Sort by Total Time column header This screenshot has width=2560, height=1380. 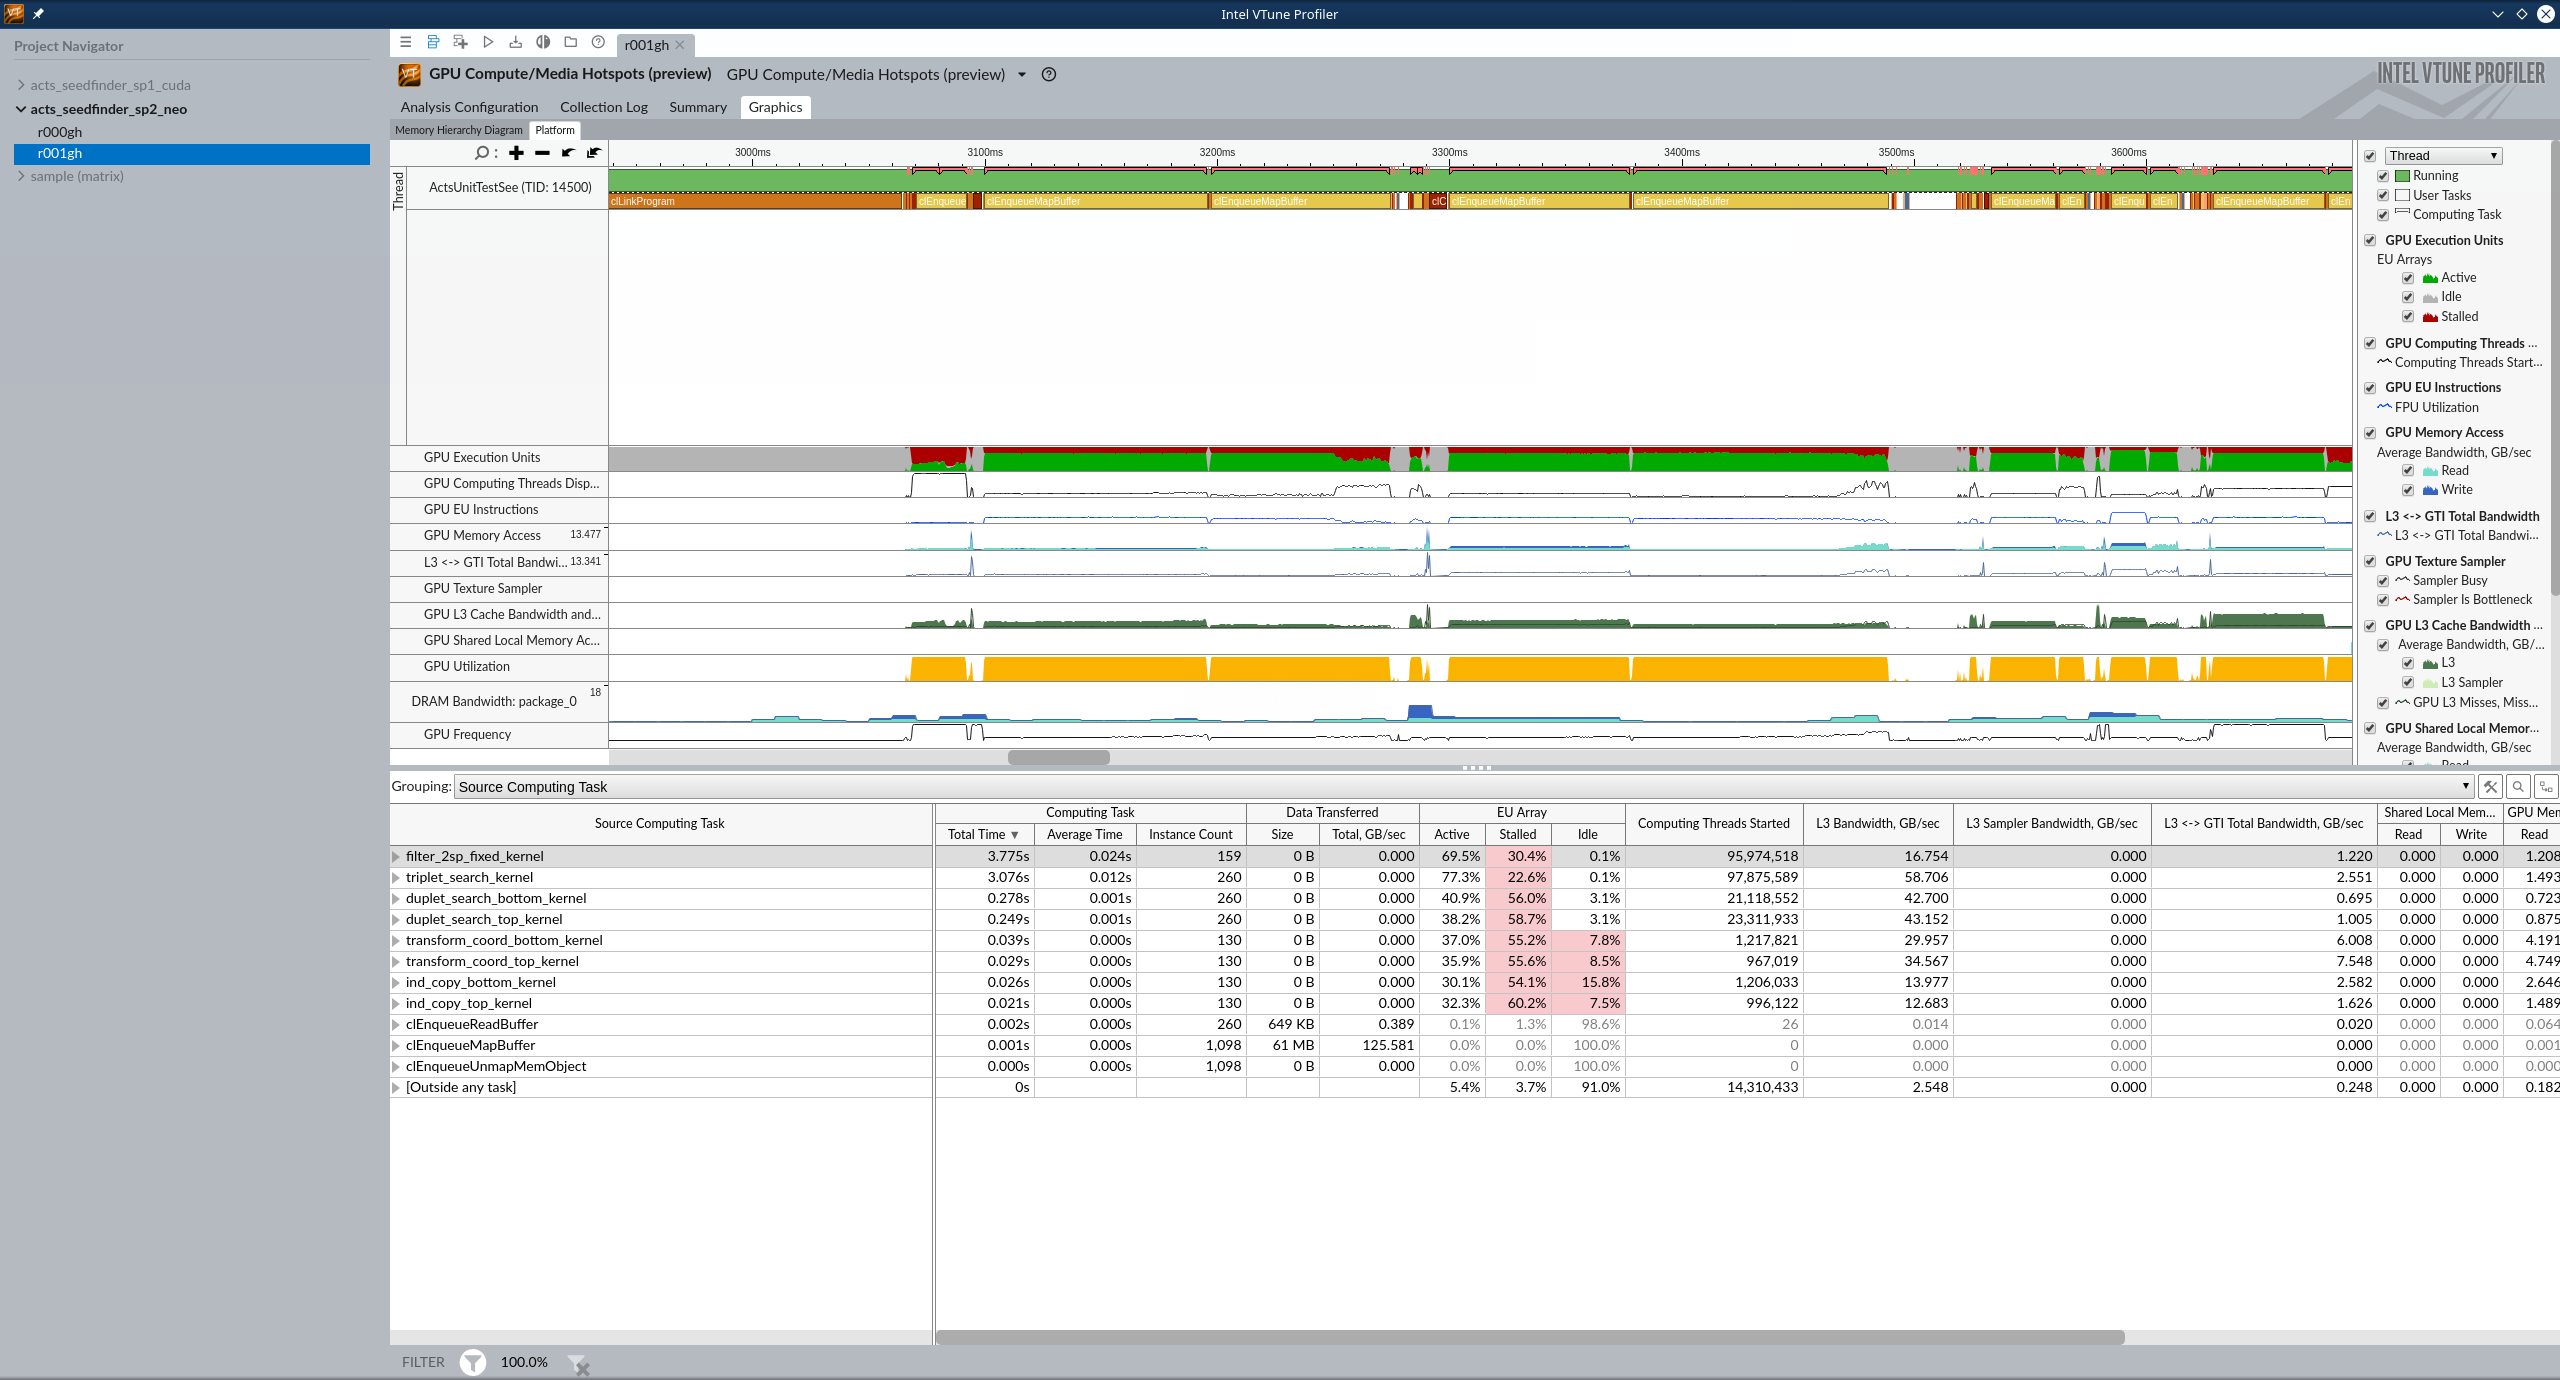tap(983, 834)
